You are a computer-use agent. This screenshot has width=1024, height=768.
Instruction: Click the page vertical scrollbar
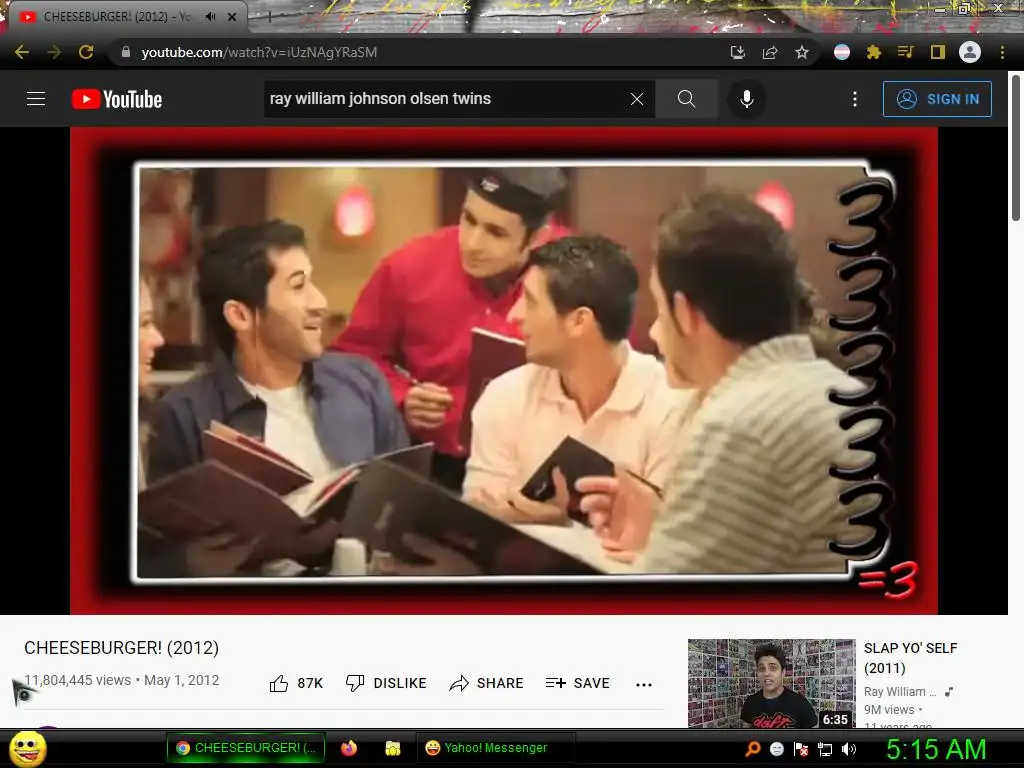[x=1016, y=148]
